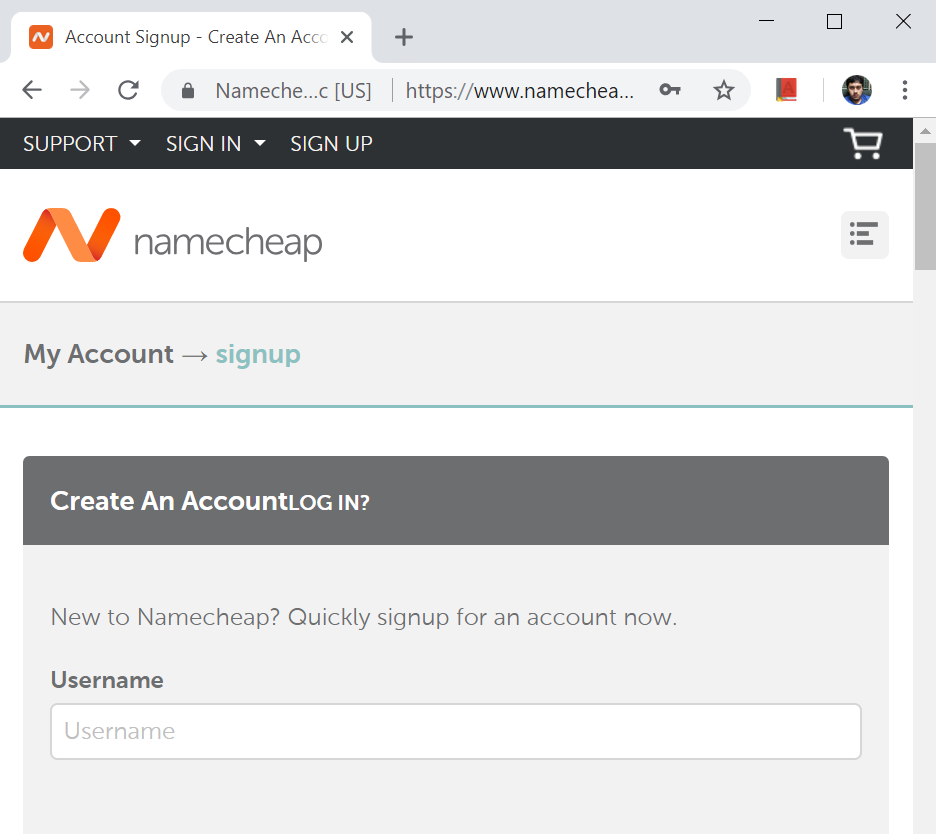The width and height of the screenshot is (936, 834).
Task: Open the Namecheap shopping cart icon
Action: 862,143
